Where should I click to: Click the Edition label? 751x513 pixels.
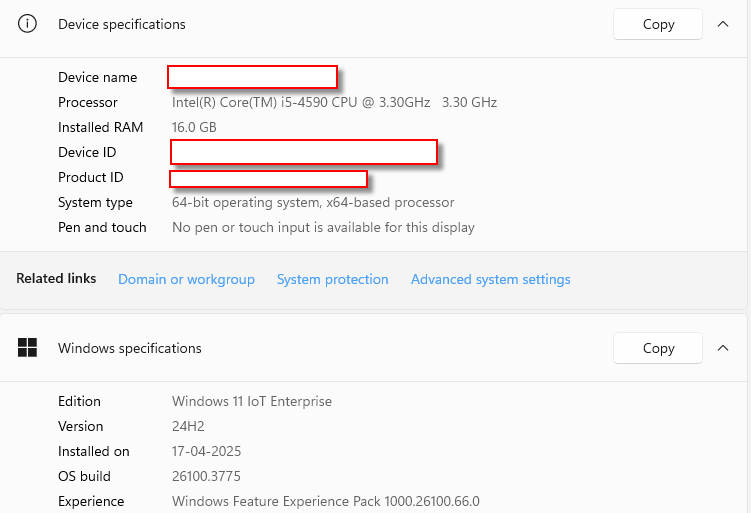(x=80, y=401)
